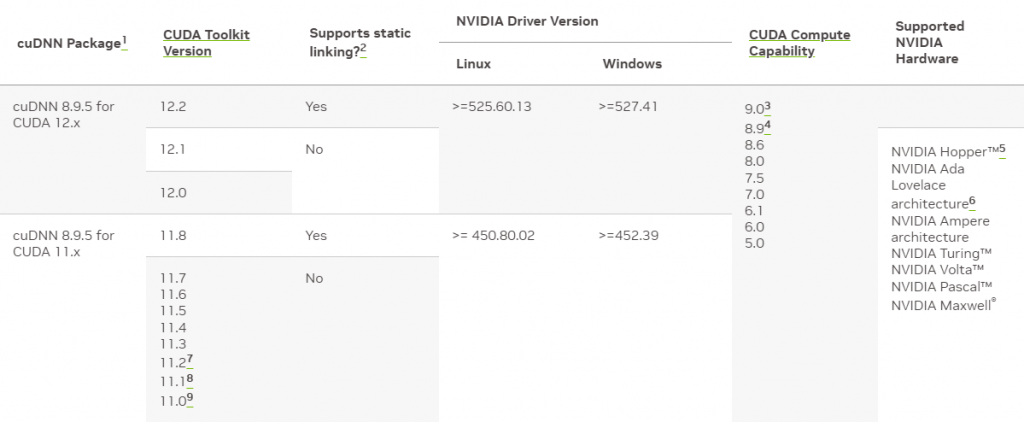Open footnote 3 next to 9.0

click(767, 106)
